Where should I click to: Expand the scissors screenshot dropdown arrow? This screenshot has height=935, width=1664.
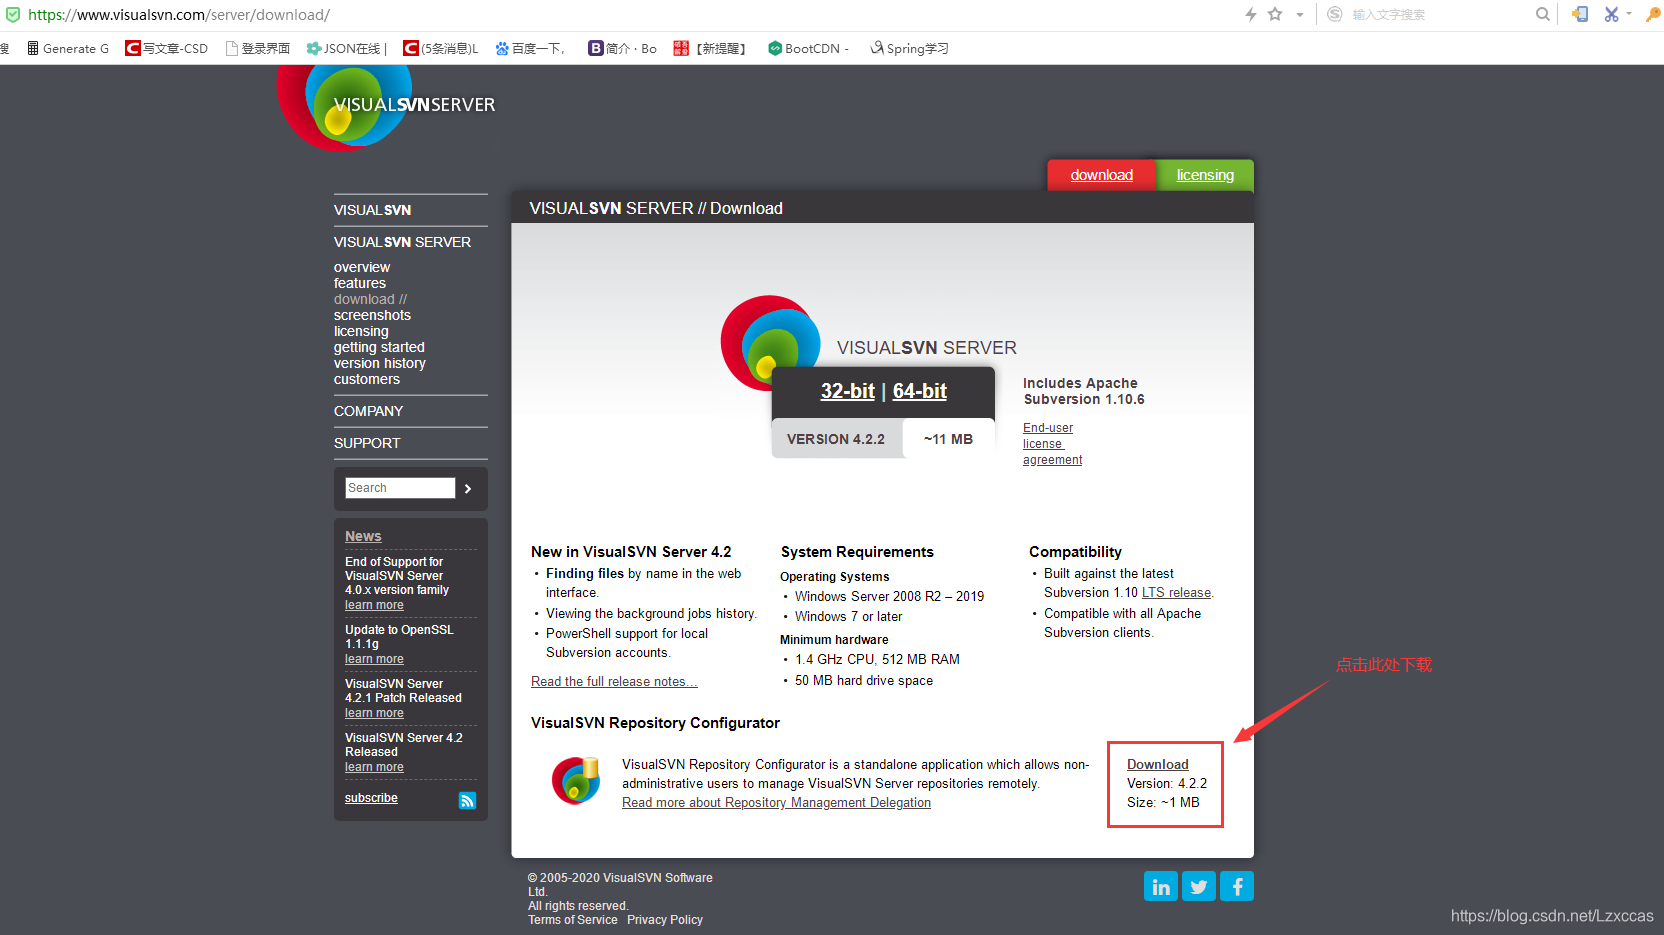(1629, 15)
